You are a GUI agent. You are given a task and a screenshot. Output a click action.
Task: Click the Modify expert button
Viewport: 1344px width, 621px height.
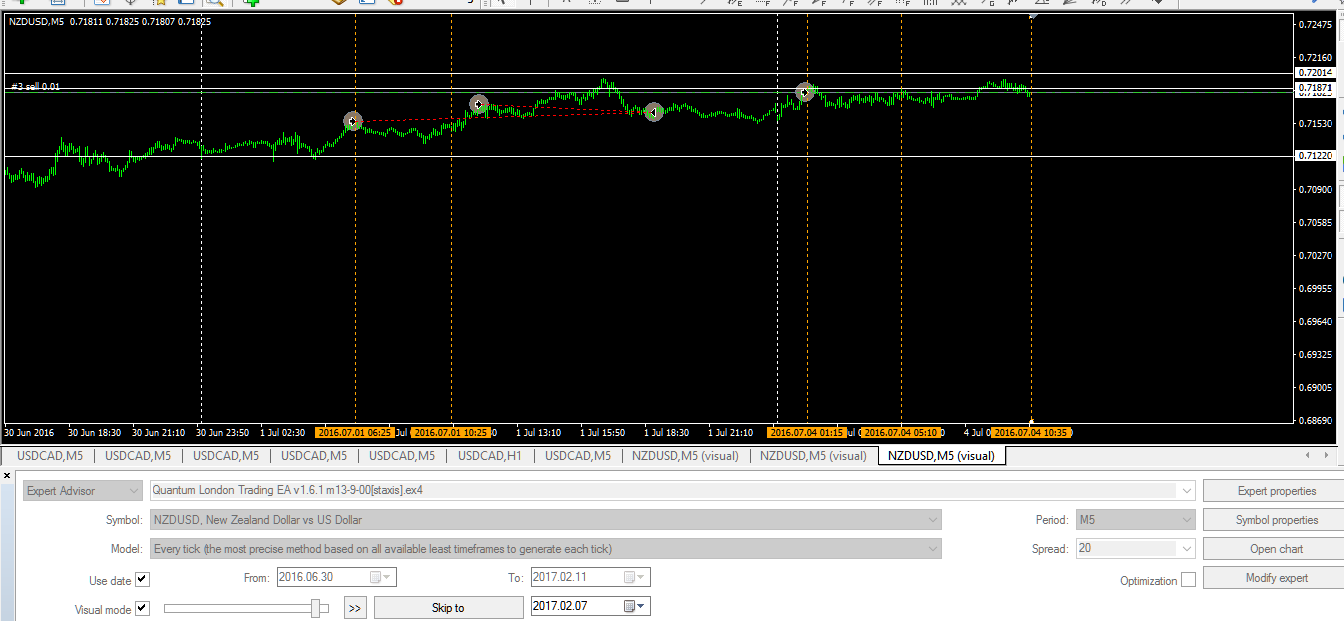coord(1276,578)
